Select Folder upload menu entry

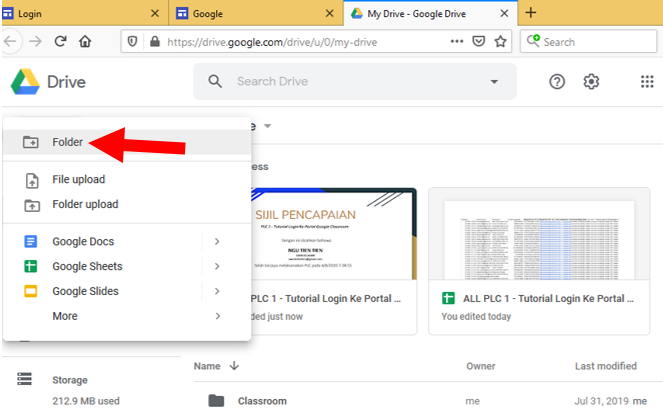pos(127,204)
